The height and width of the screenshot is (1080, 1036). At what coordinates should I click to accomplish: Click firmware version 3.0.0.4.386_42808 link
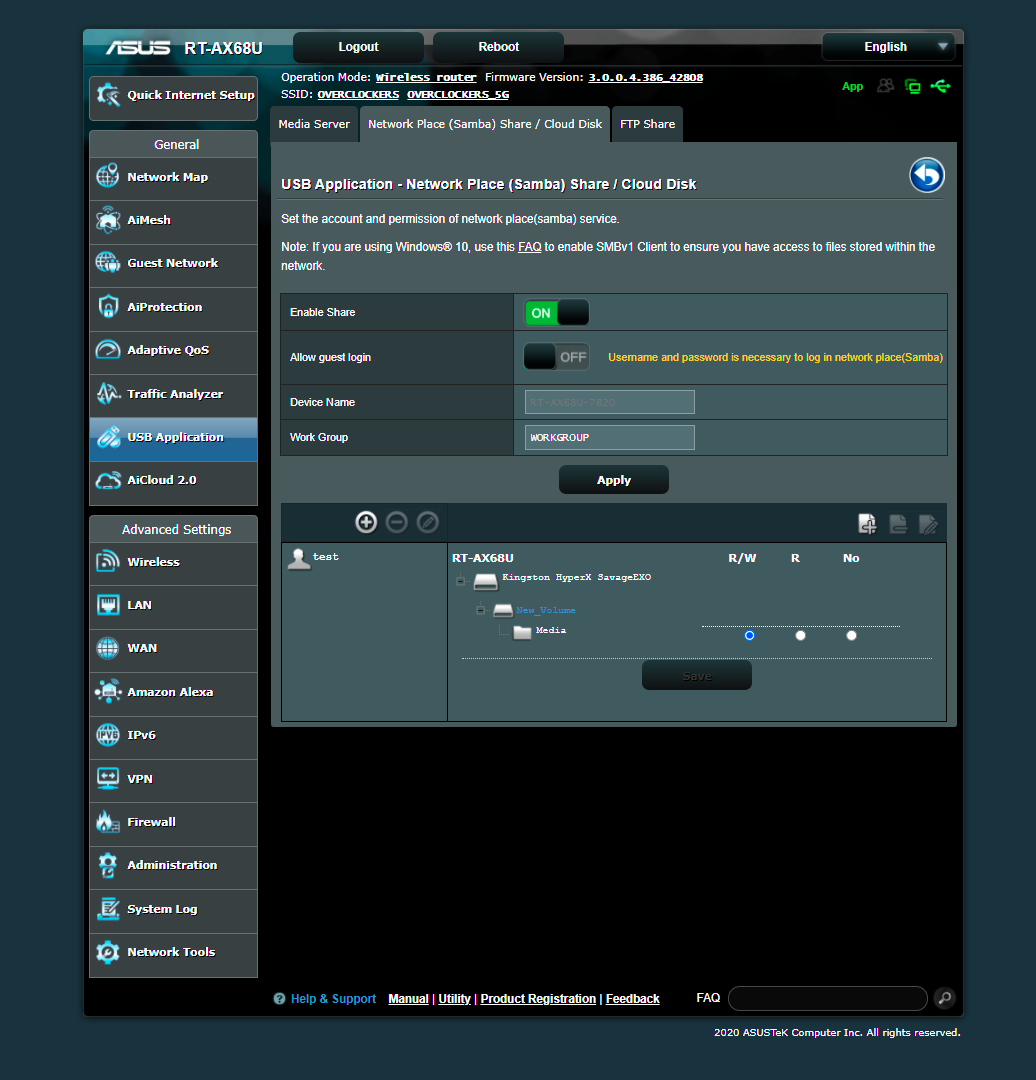[645, 77]
